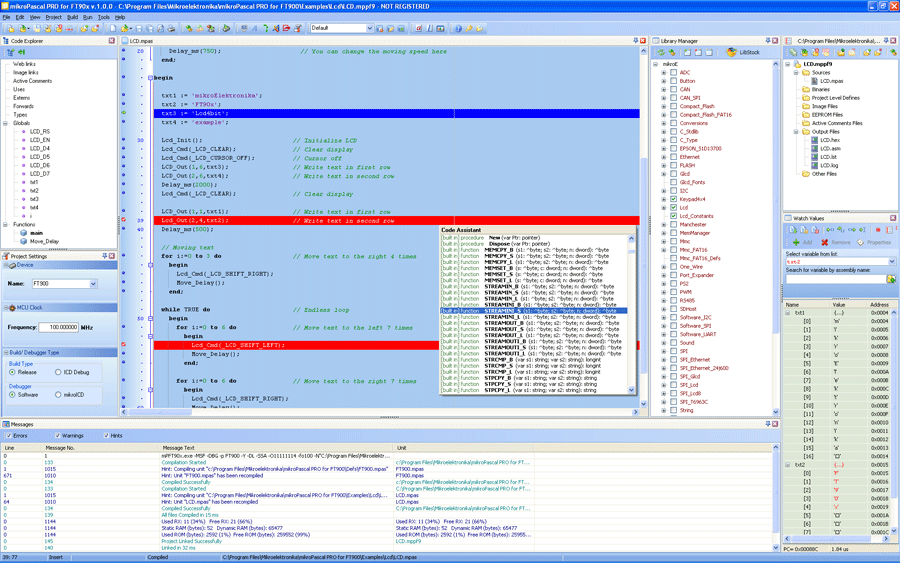This screenshot has width=900, height=563.
Task: Choose STREAMINI_S entry in Code Assistant list
Action: [x=533, y=310]
